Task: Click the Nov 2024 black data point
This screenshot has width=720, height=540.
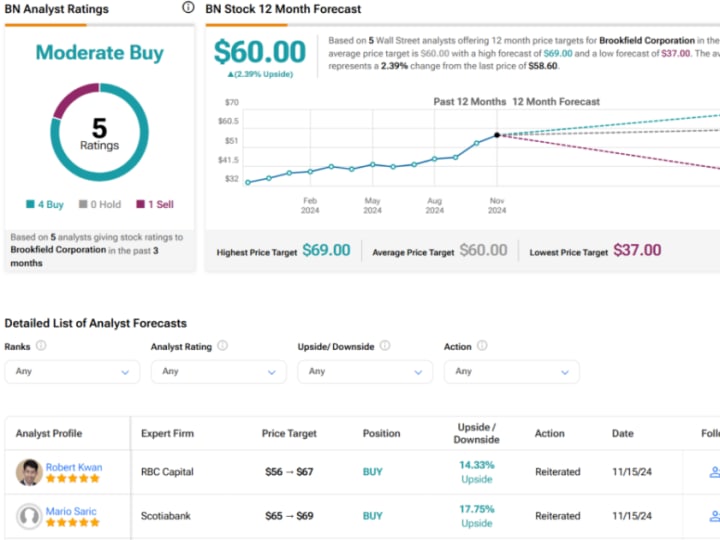Action: (x=497, y=135)
